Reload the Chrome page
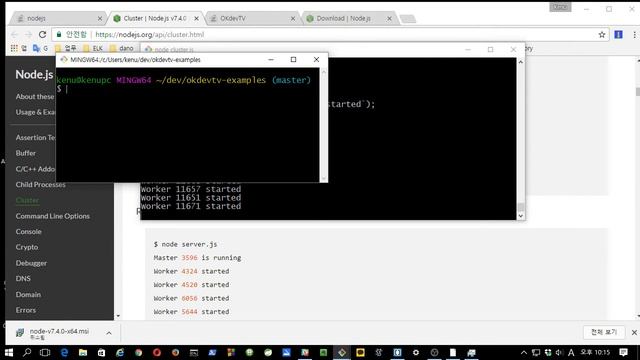The image size is (640, 360). click(x=42, y=35)
